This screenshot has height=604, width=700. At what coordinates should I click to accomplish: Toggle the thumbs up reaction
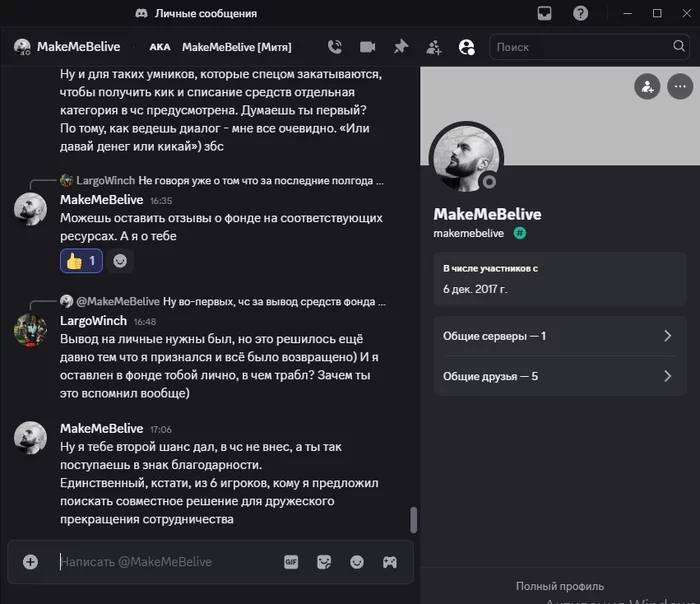(81, 261)
